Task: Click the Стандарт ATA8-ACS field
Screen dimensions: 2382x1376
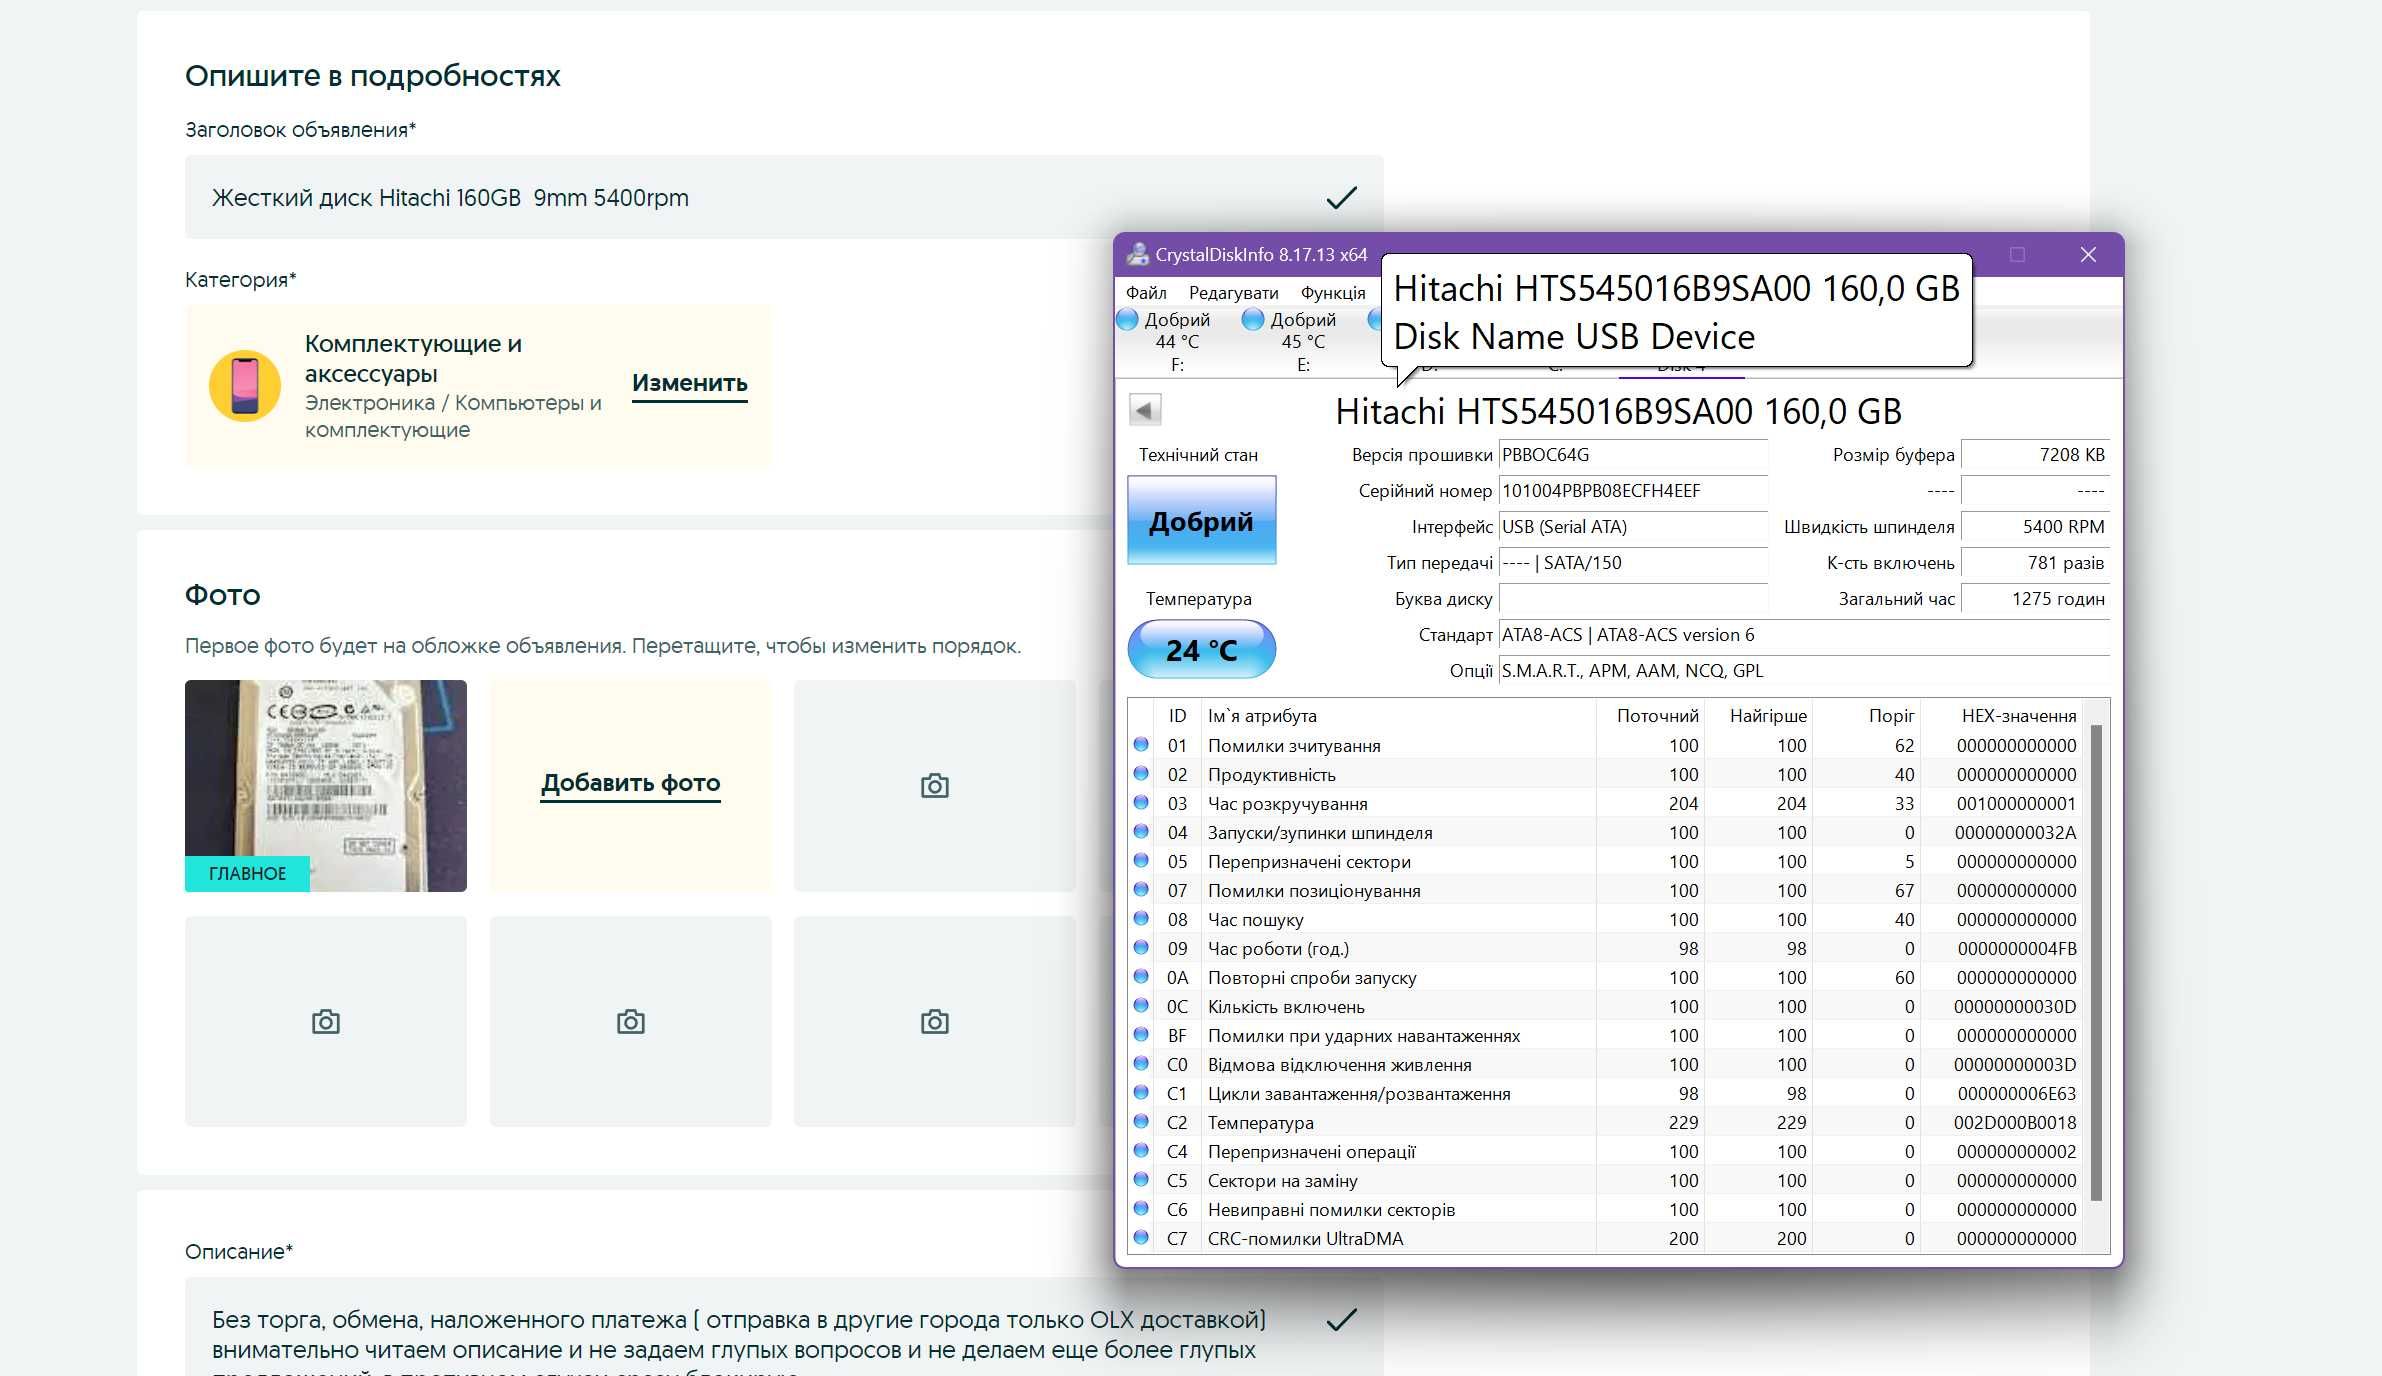Action: tap(1804, 635)
